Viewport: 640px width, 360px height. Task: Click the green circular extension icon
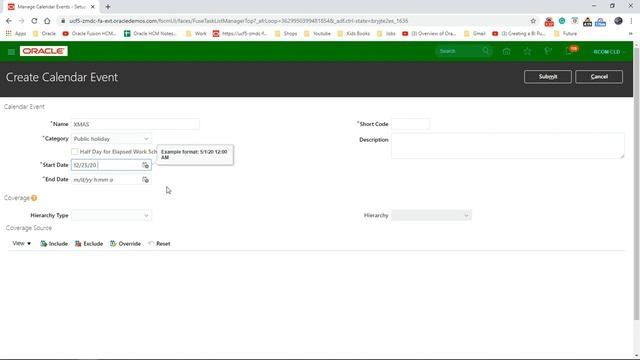coord(562,21)
